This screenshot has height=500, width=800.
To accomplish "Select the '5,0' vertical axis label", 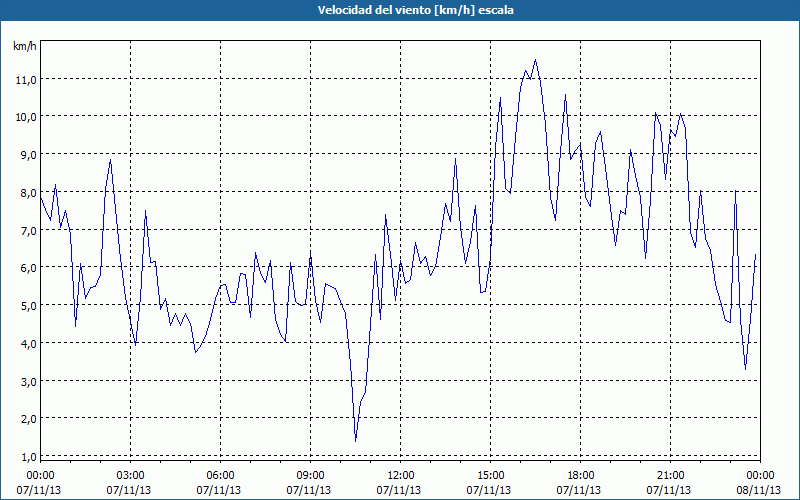I will (28, 306).
